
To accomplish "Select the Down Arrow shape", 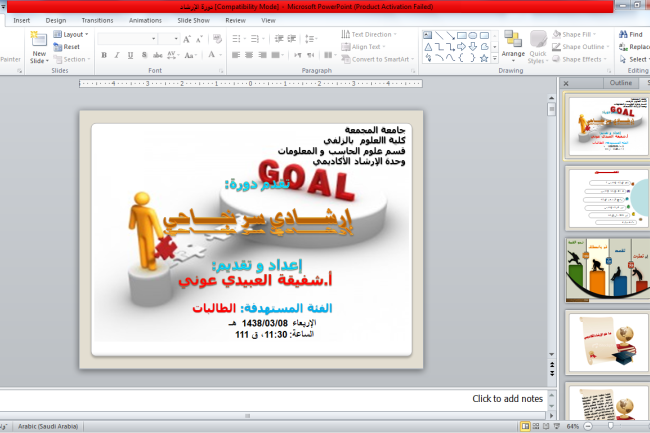I will click(473, 47).
